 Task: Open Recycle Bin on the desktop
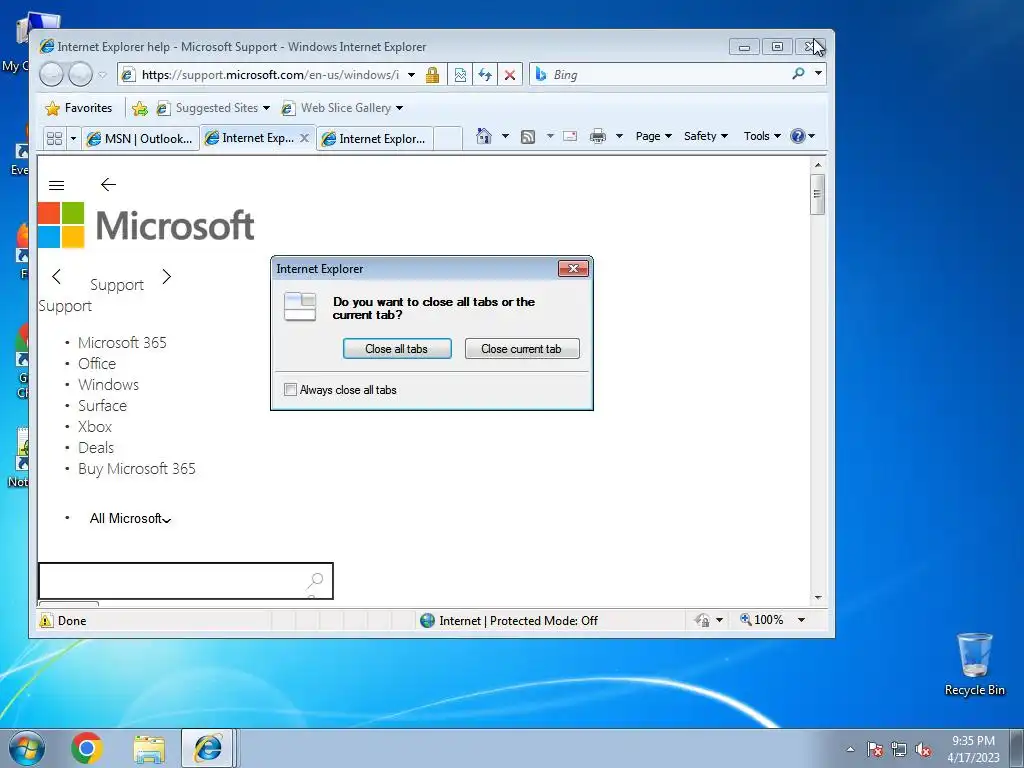974,664
